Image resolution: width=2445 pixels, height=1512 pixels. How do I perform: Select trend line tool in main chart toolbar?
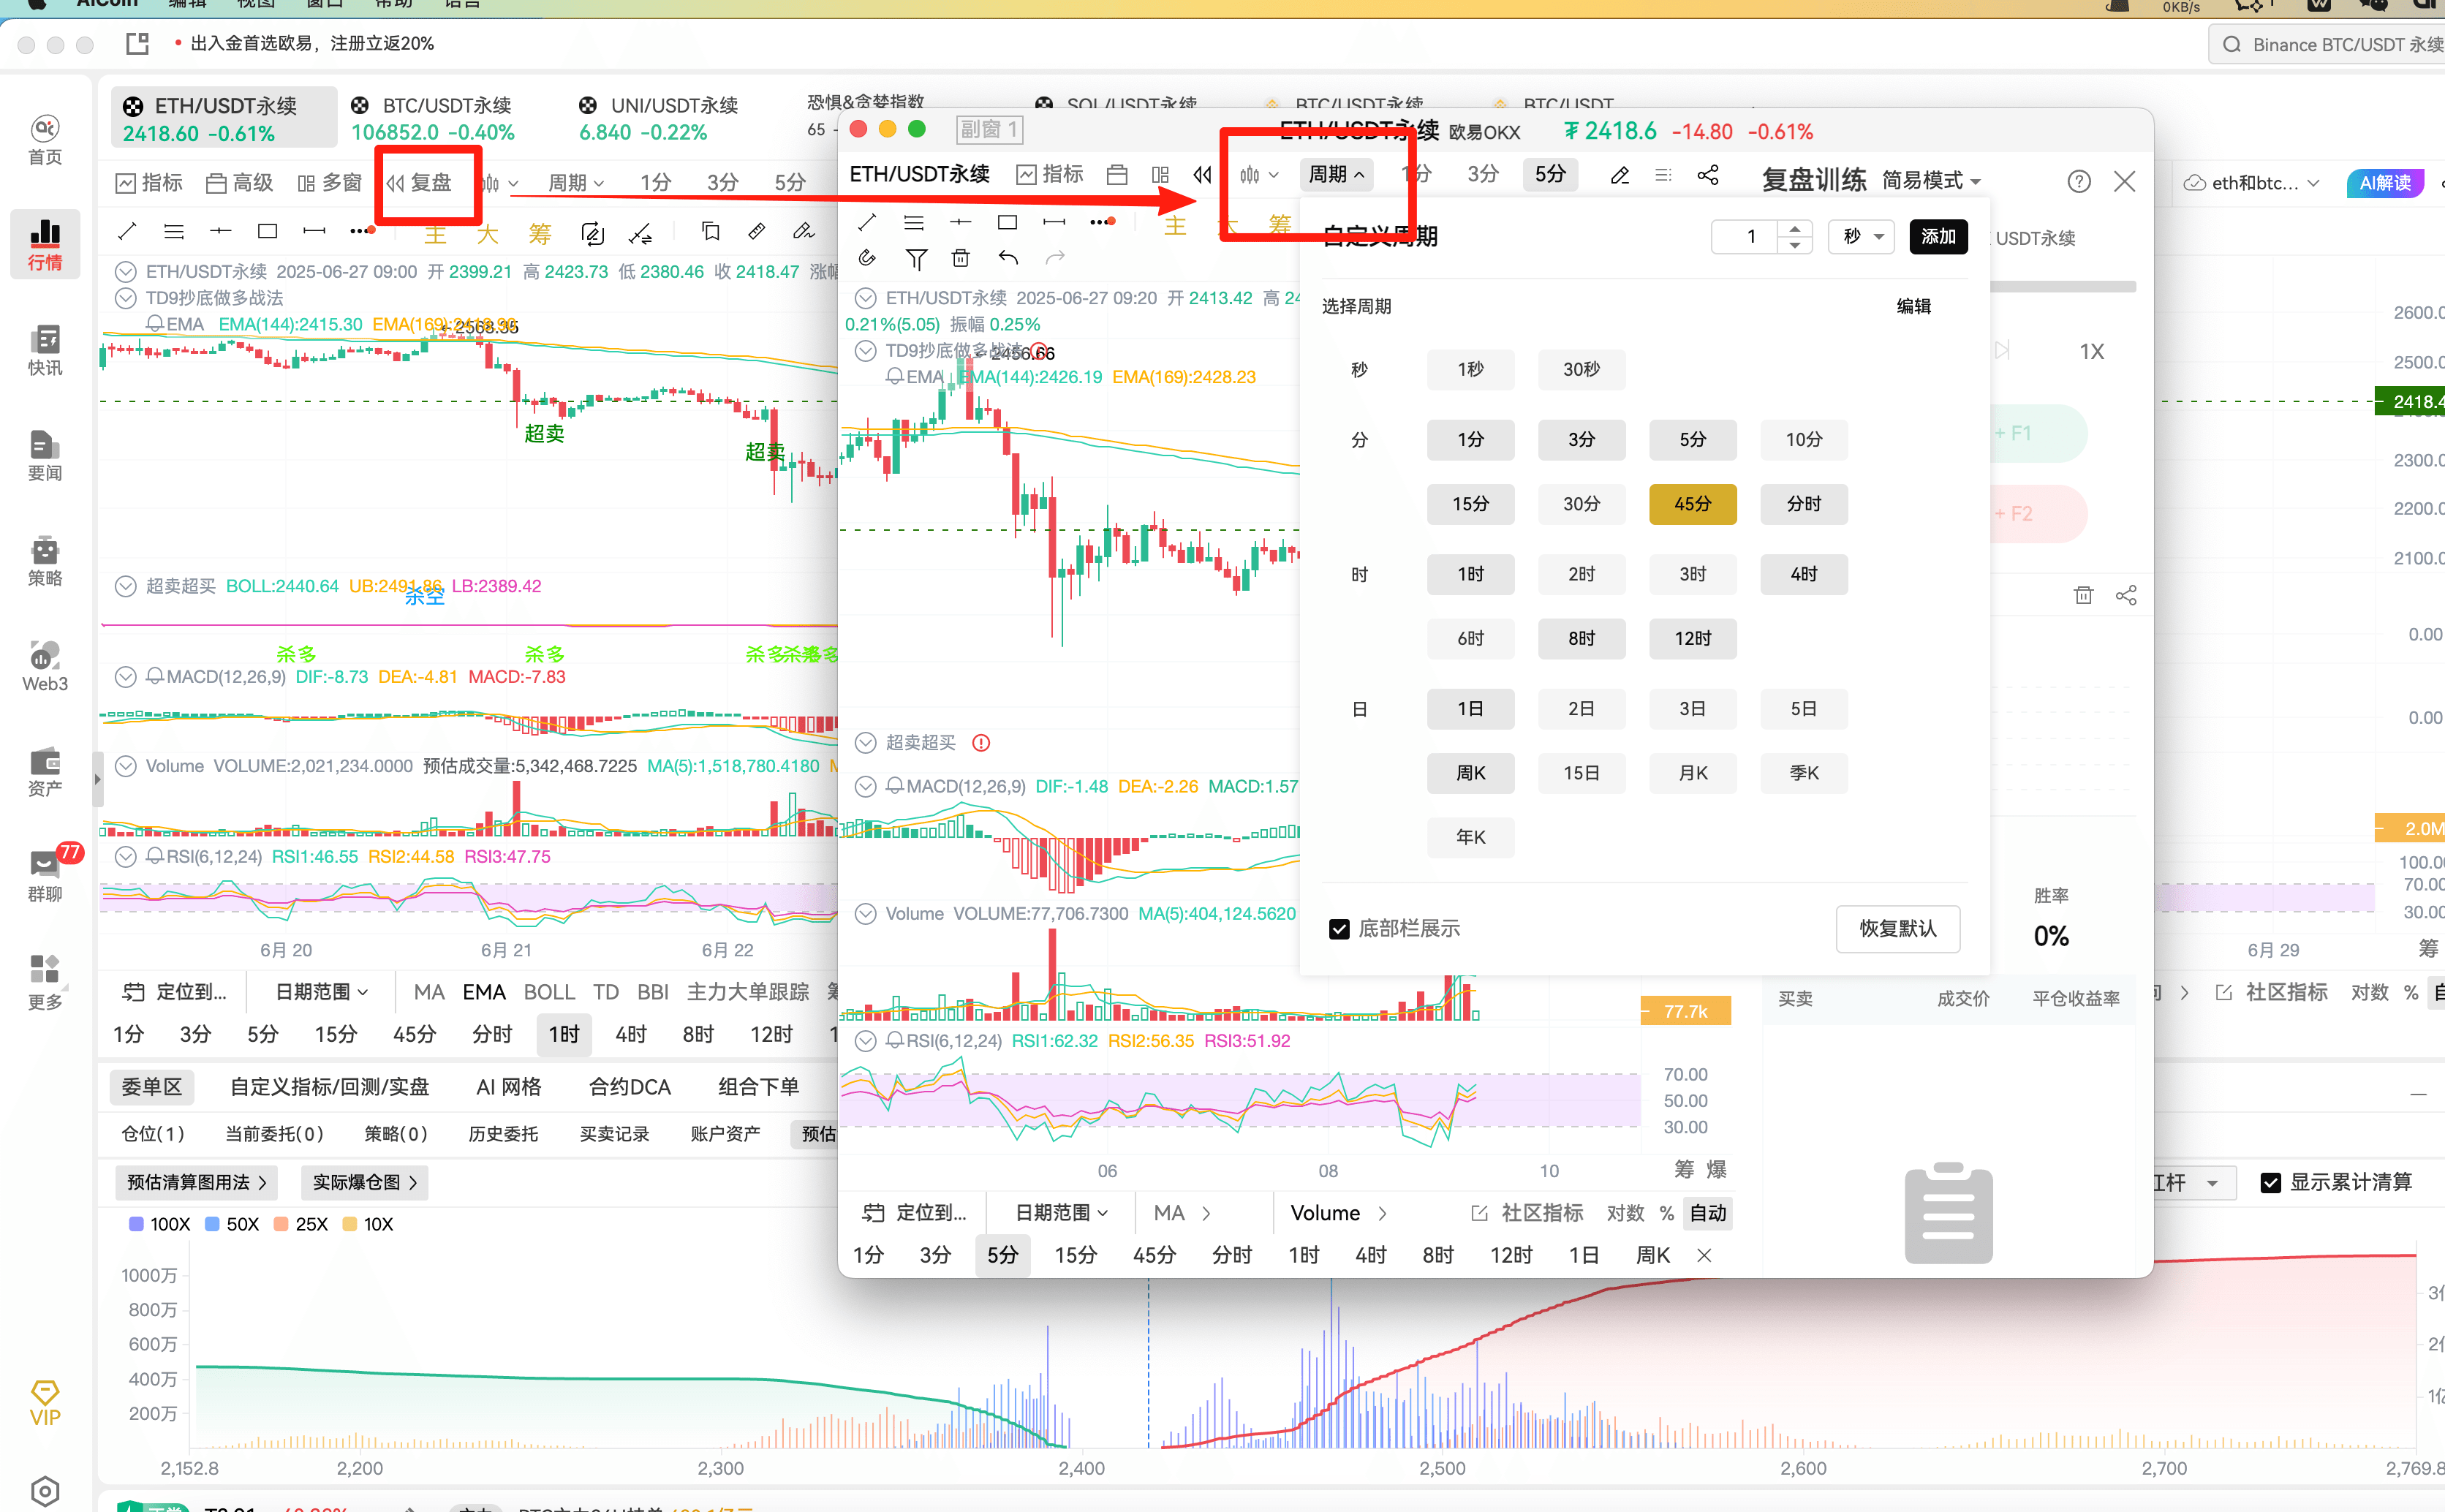point(126,231)
